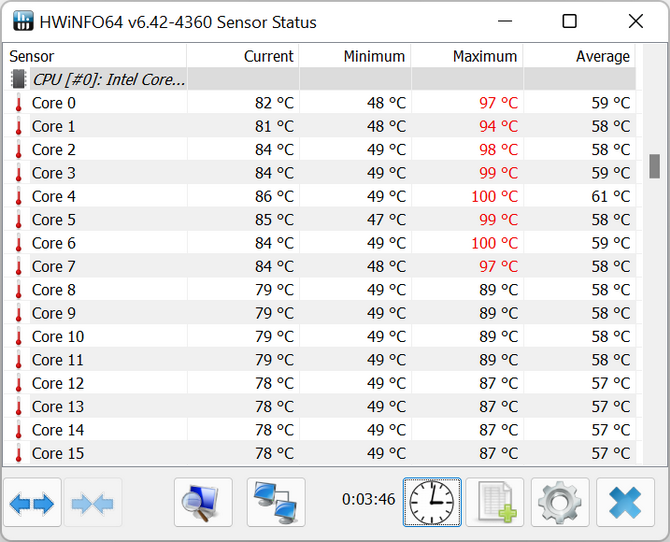
Task: Select the Core 15 label
Action: pos(58,454)
